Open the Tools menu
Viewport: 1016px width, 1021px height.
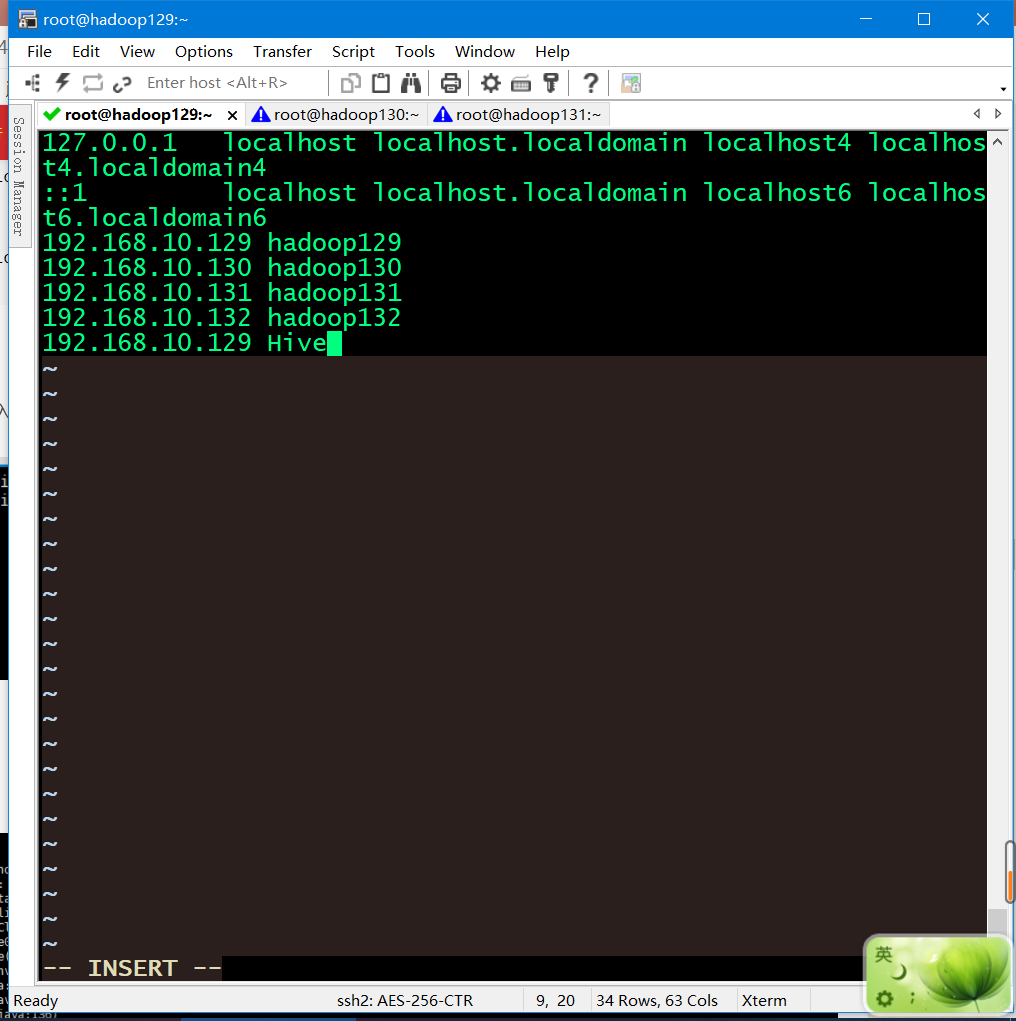coord(414,51)
